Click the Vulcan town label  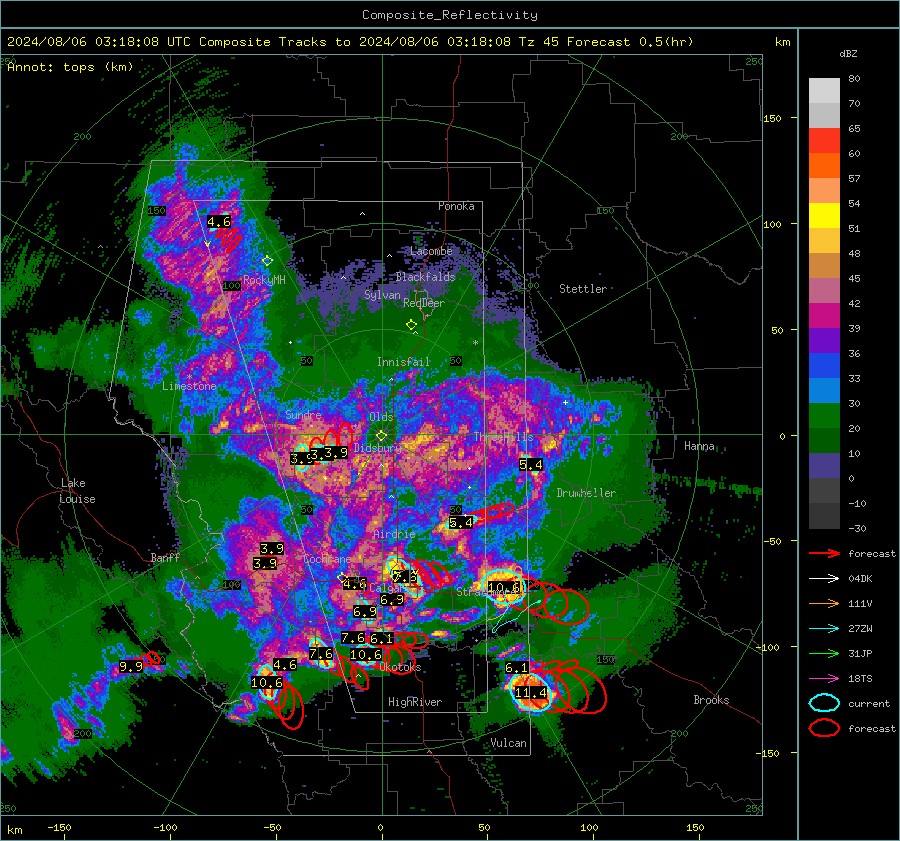pyautogui.click(x=509, y=743)
